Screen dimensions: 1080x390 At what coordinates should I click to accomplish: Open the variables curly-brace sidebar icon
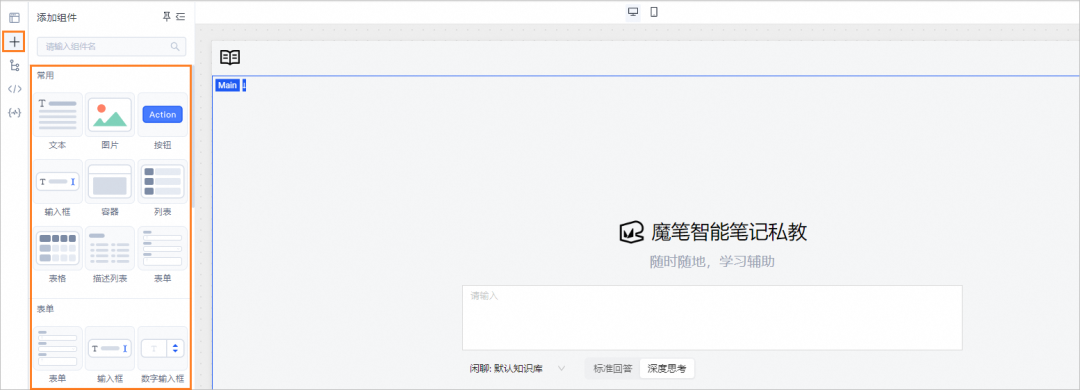(x=14, y=112)
